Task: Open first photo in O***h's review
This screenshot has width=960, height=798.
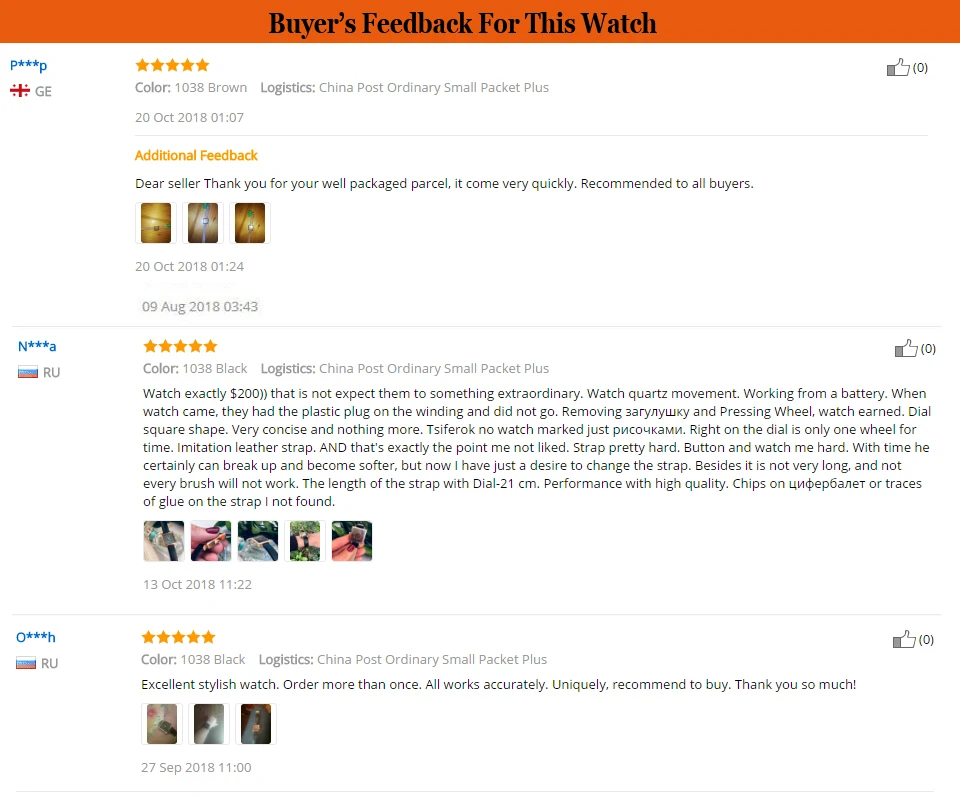Action: (x=162, y=724)
